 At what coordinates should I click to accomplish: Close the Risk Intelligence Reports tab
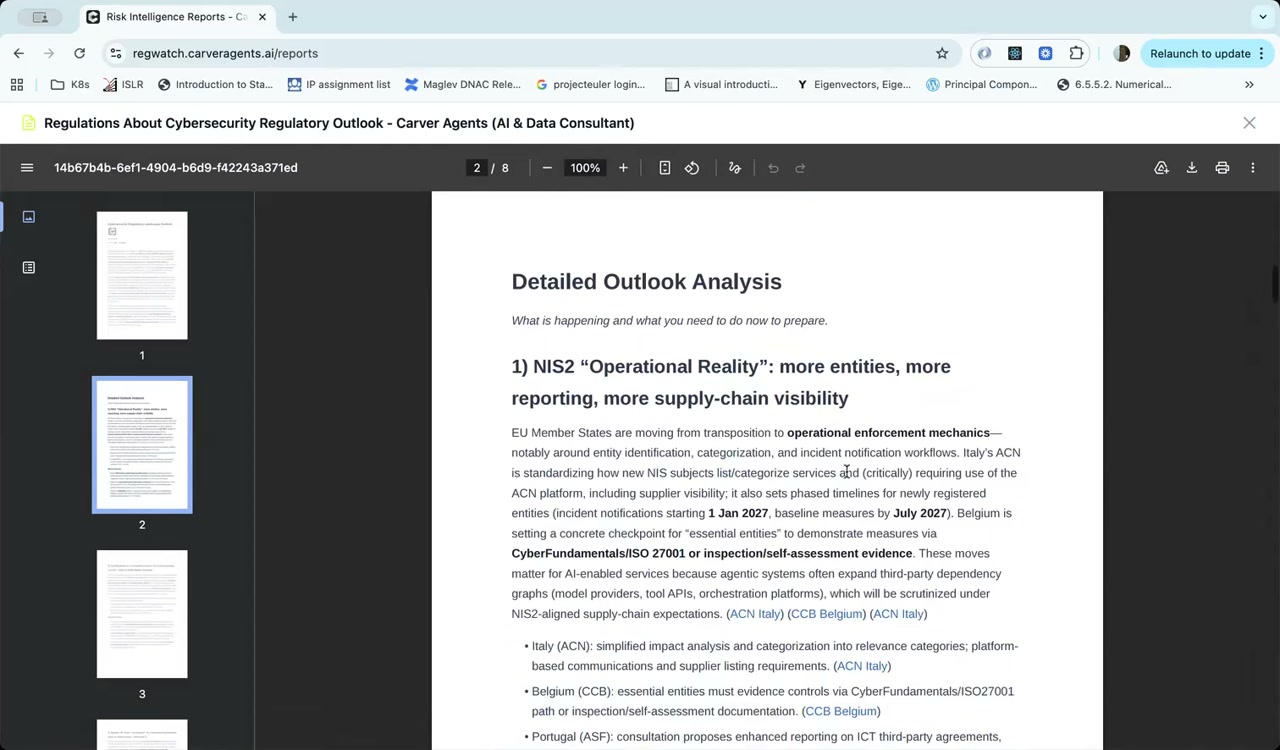coord(263,17)
